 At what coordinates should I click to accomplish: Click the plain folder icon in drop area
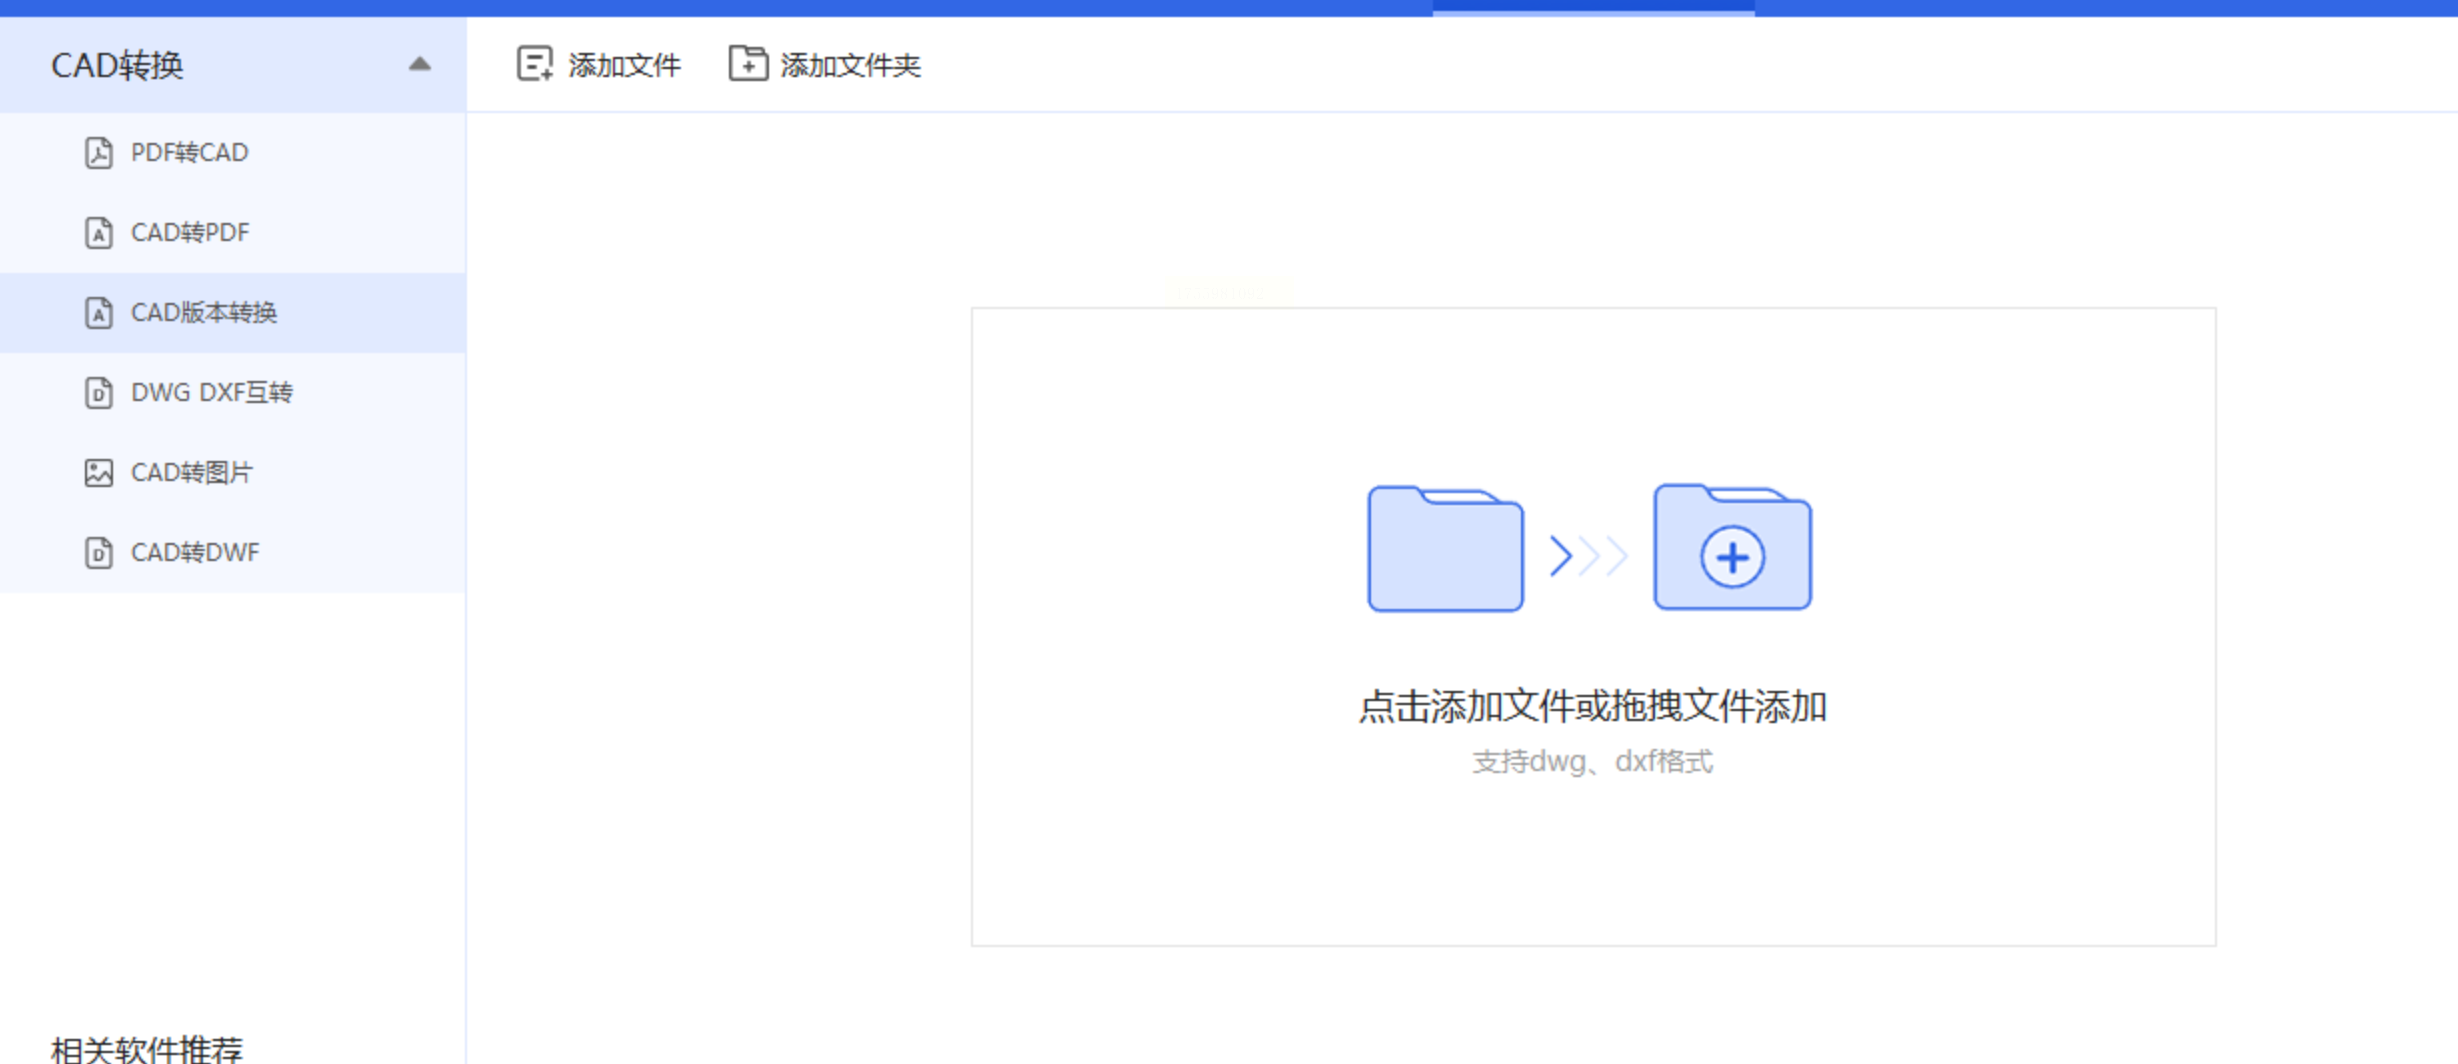pyautogui.click(x=1445, y=548)
